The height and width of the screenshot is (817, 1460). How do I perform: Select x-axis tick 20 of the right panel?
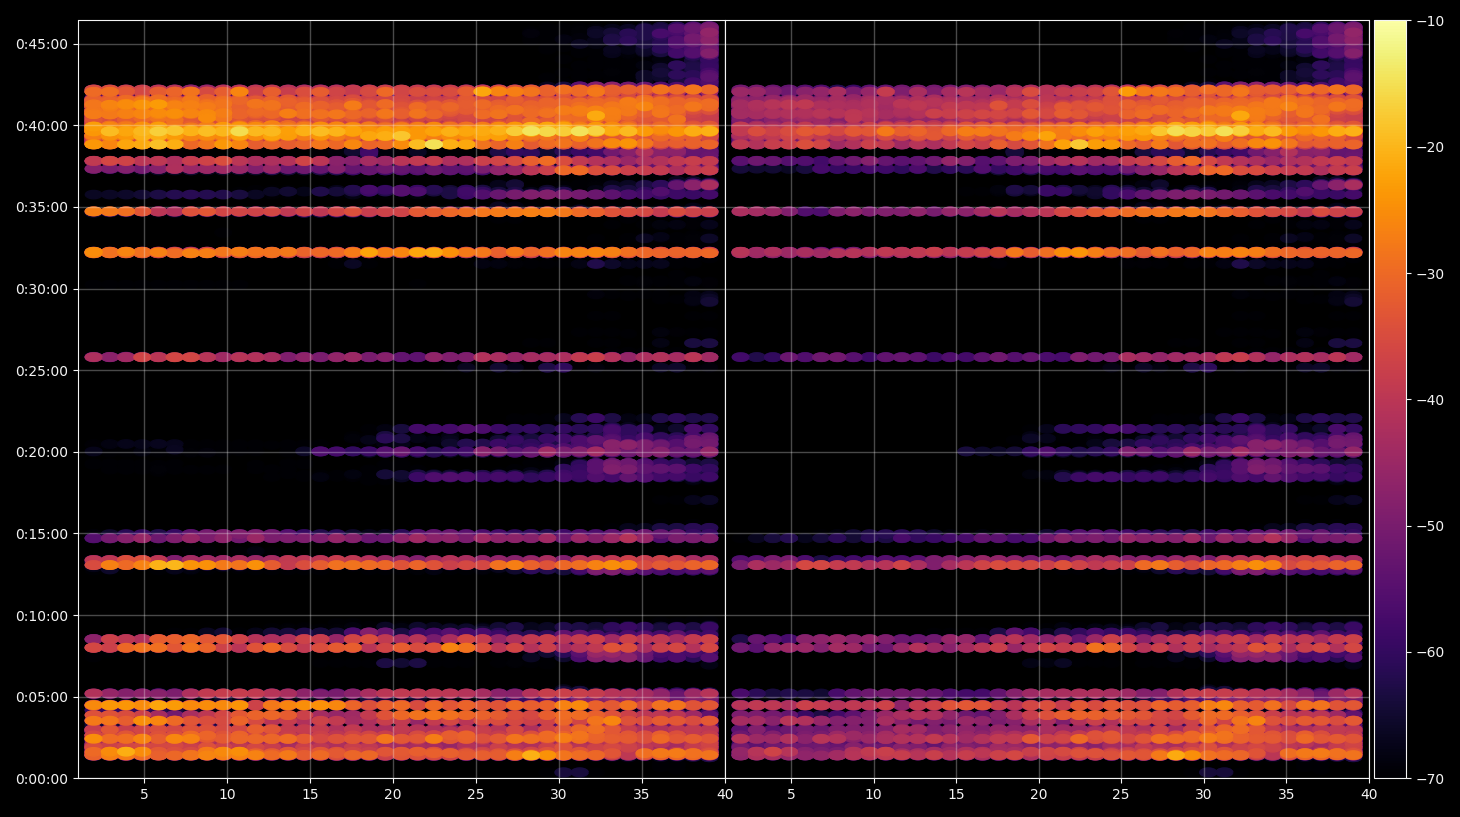pyautogui.click(x=1039, y=795)
